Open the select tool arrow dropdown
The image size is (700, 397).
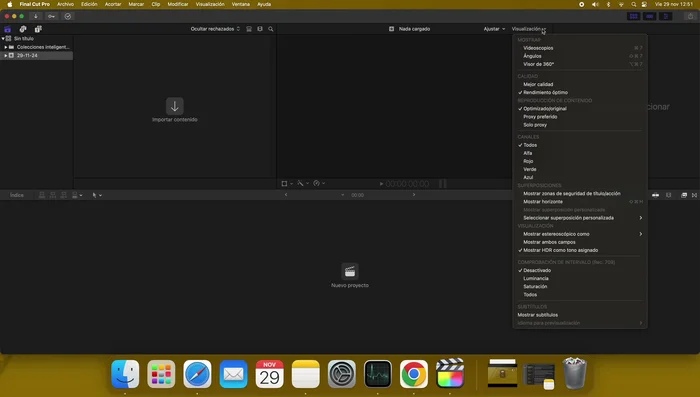pos(96,195)
